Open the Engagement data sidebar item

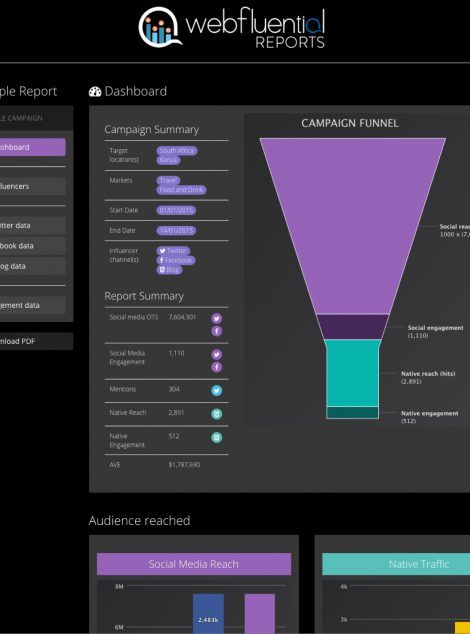click(32, 305)
